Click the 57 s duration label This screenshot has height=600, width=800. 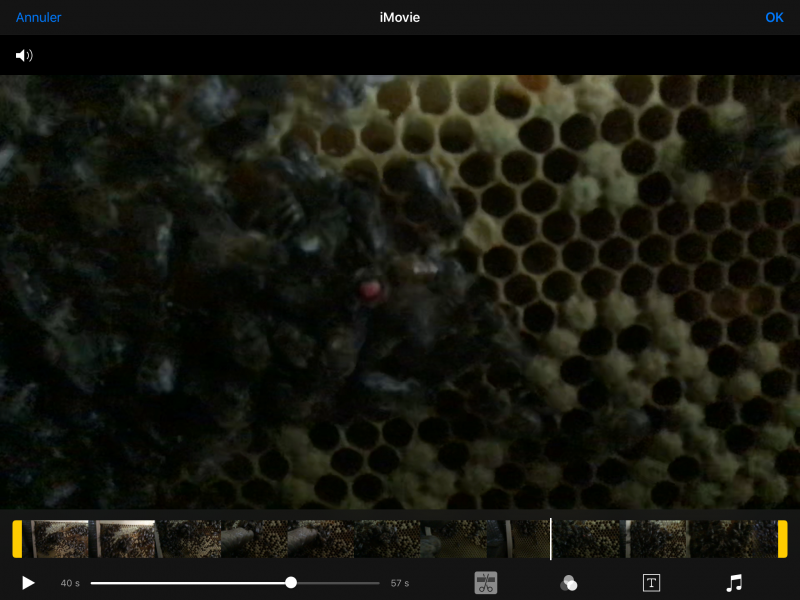399,583
